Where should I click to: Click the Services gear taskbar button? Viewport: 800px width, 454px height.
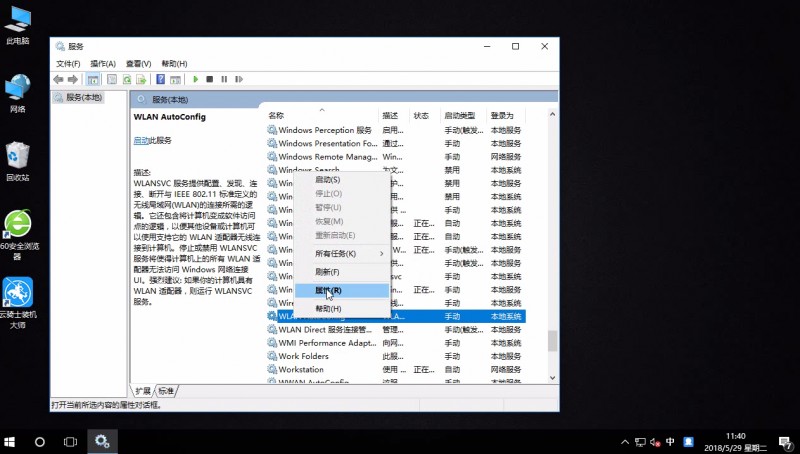coord(102,442)
